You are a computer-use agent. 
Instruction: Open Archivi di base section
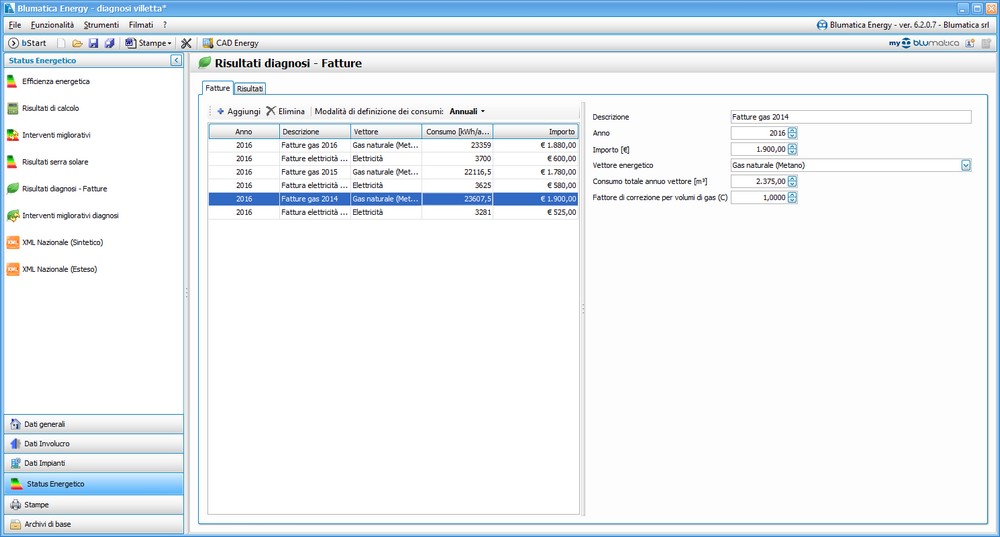click(94, 524)
